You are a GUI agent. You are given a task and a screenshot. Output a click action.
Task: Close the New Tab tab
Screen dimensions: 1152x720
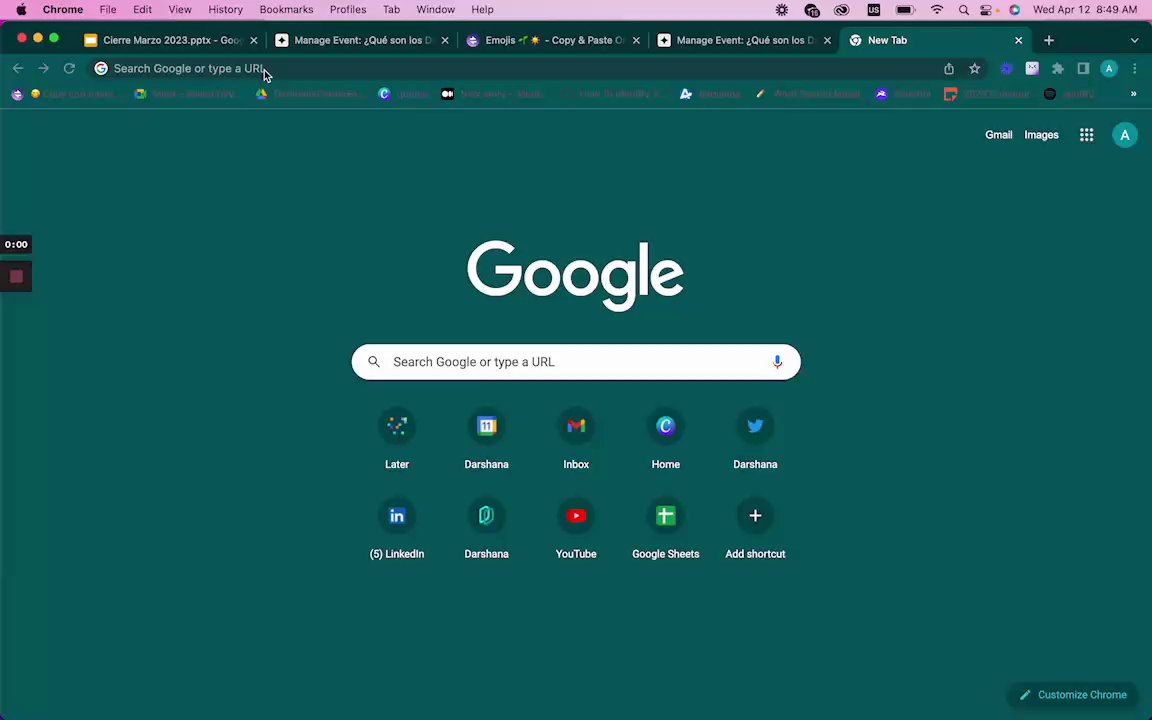coord(1018,40)
